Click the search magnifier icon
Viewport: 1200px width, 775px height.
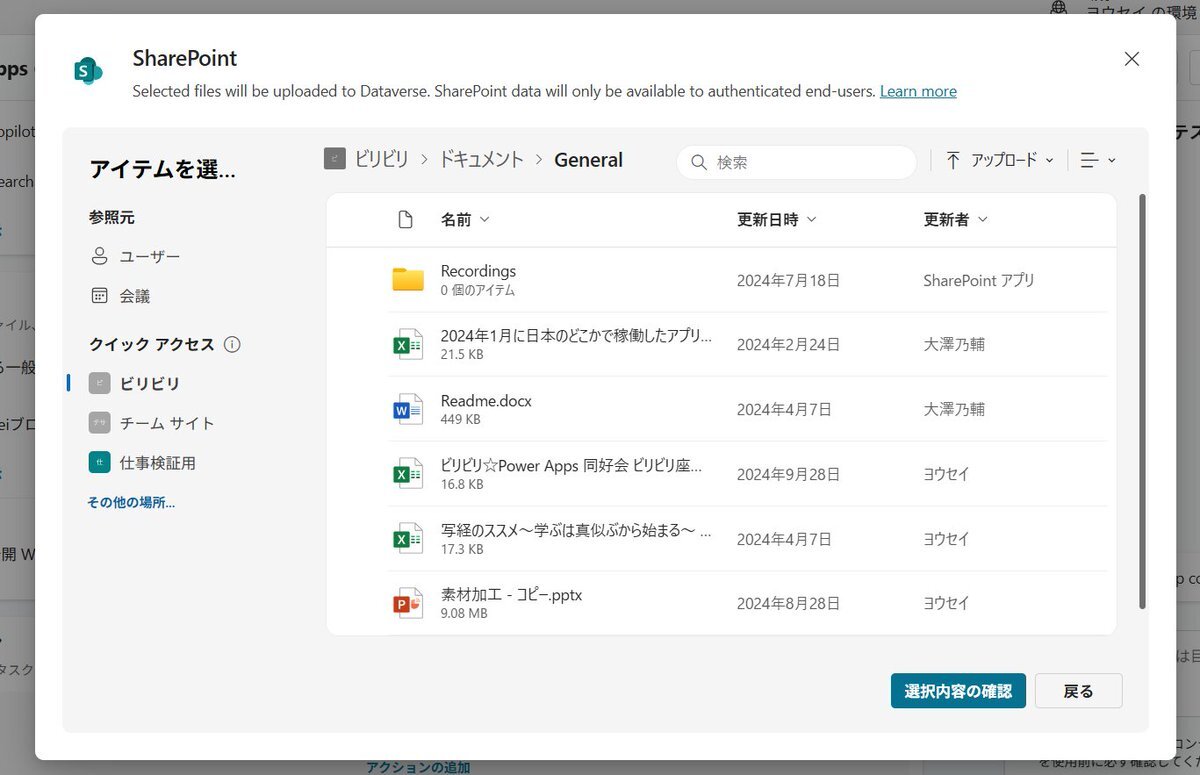click(699, 162)
